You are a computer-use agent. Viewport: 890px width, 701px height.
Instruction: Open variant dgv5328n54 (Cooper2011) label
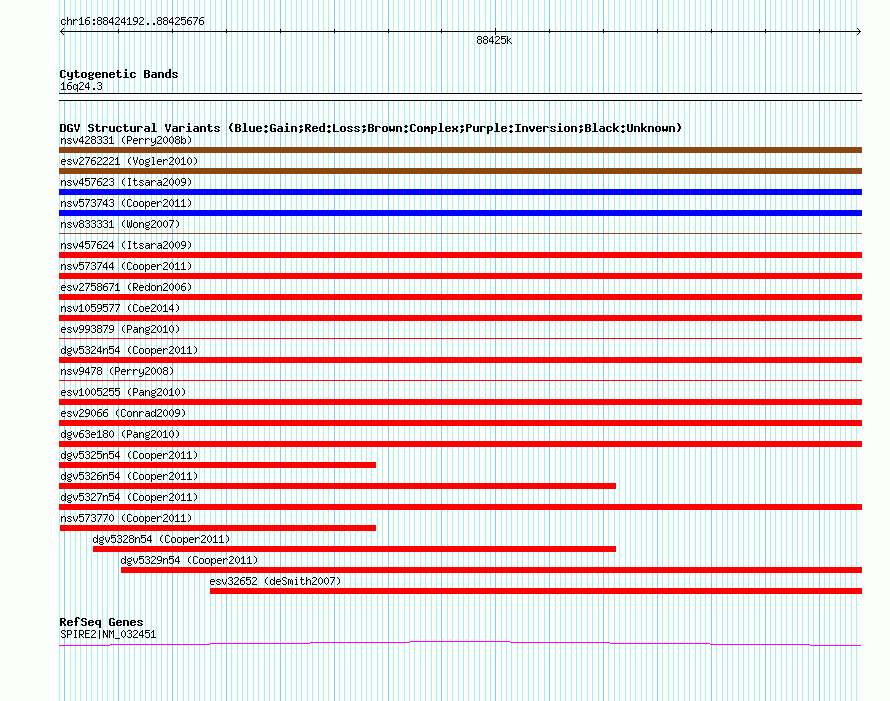(x=161, y=539)
